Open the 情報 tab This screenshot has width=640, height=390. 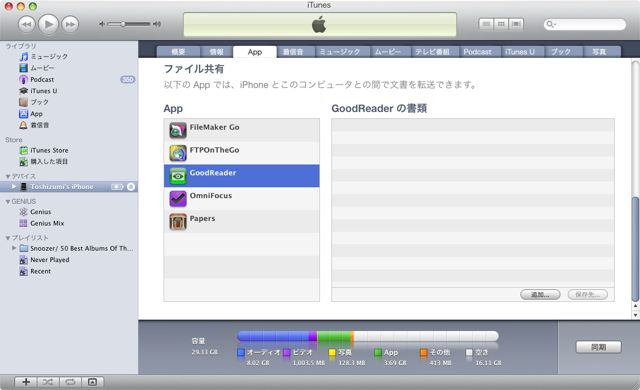coord(217,52)
